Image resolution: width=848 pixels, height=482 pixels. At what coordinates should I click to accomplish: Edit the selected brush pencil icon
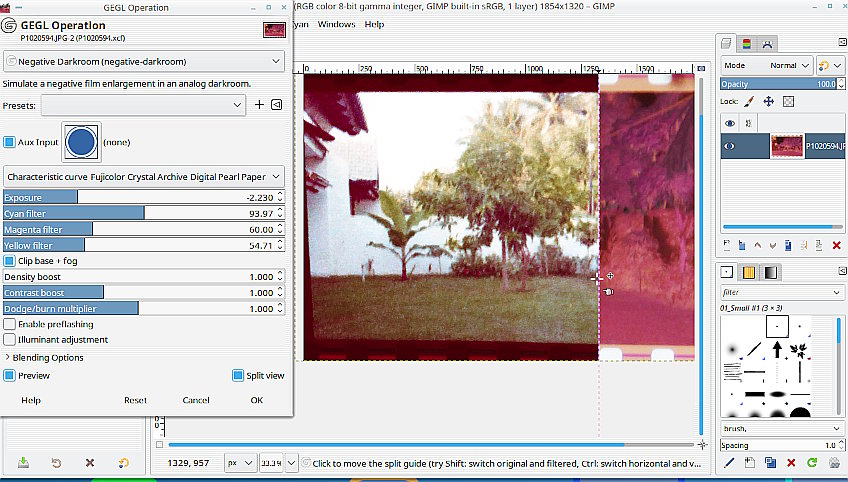[728, 463]
